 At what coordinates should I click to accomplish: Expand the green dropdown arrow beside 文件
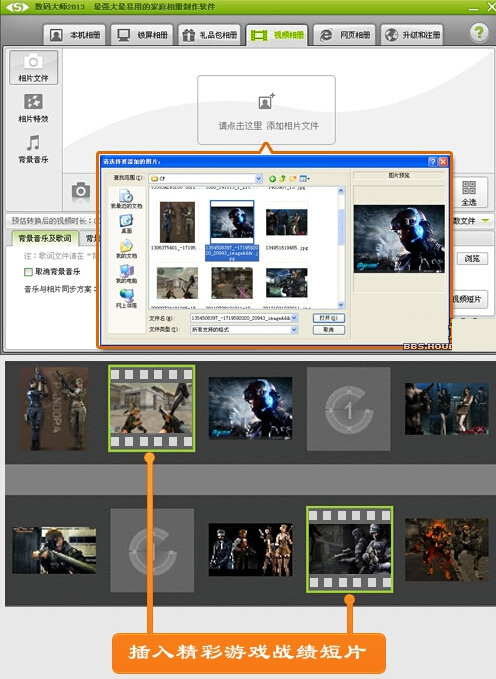(x=485, y=221)
